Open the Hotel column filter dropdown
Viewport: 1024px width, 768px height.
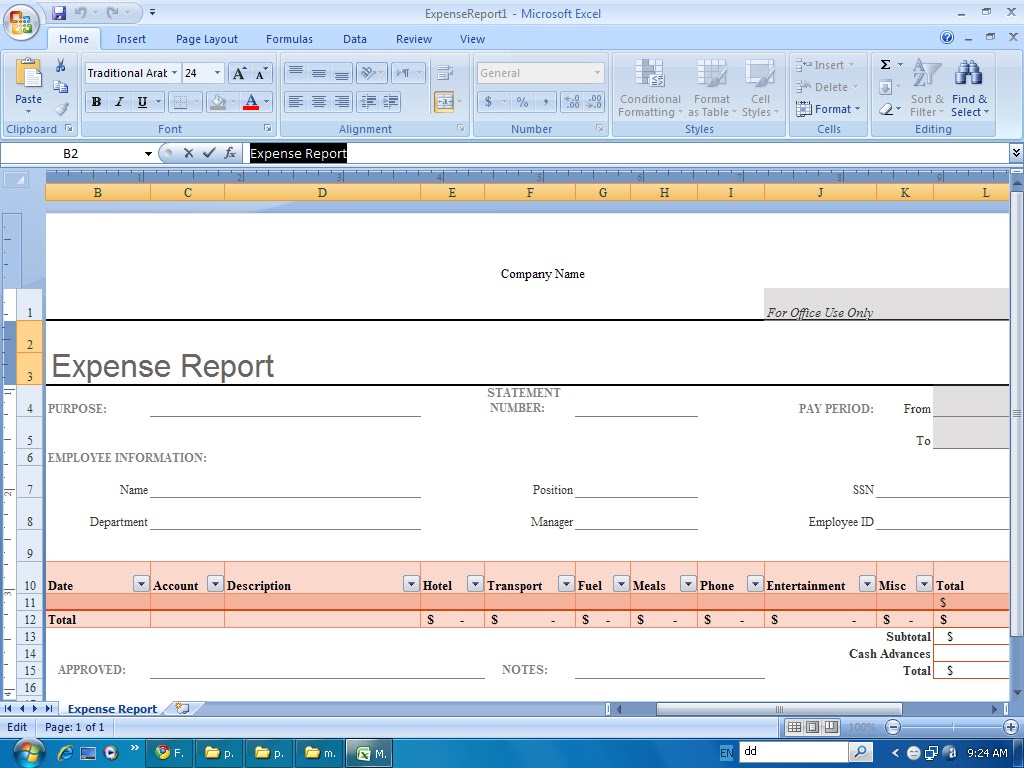[475, 584]
